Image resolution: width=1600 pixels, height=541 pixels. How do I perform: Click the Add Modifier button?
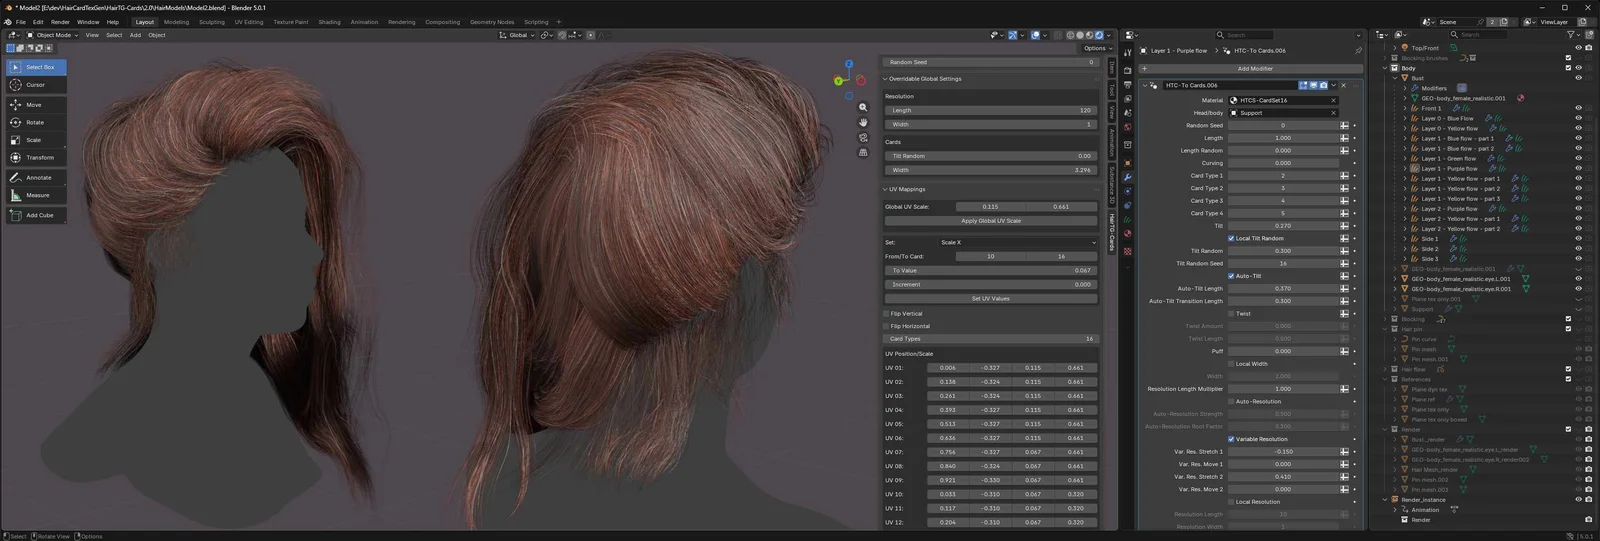pyautogui.click(x=1254, y=69)
